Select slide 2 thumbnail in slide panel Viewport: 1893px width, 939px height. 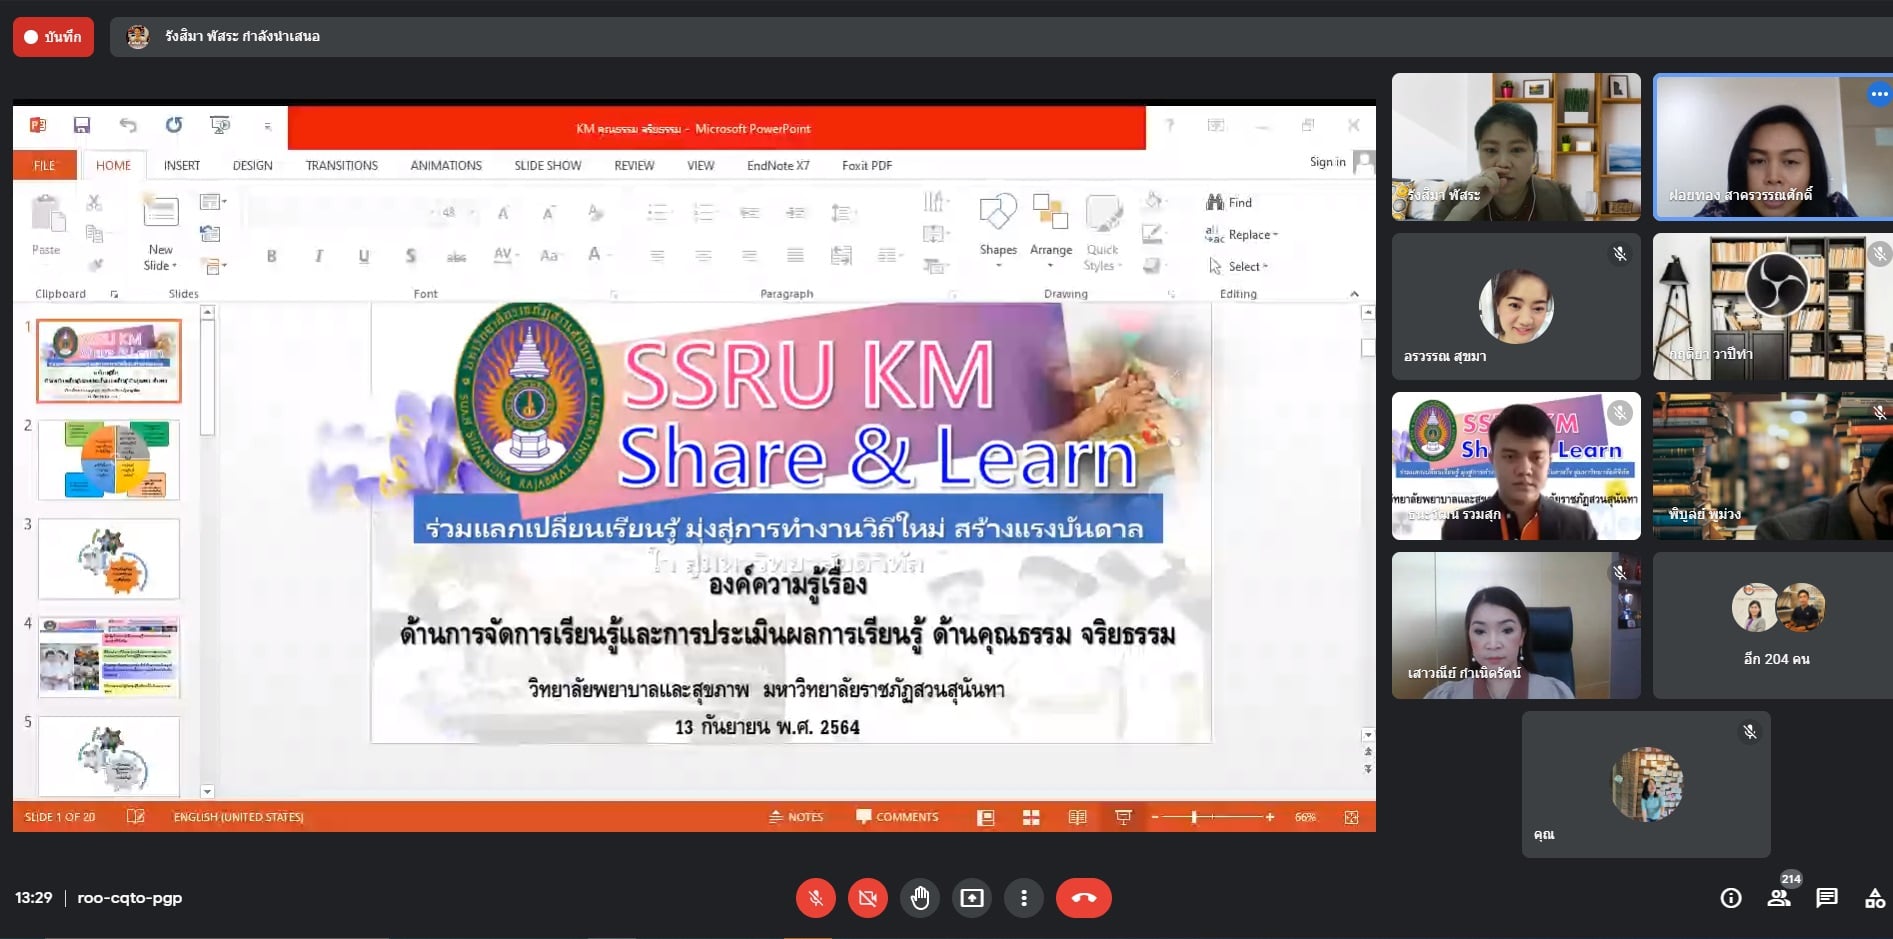(109, 460)
